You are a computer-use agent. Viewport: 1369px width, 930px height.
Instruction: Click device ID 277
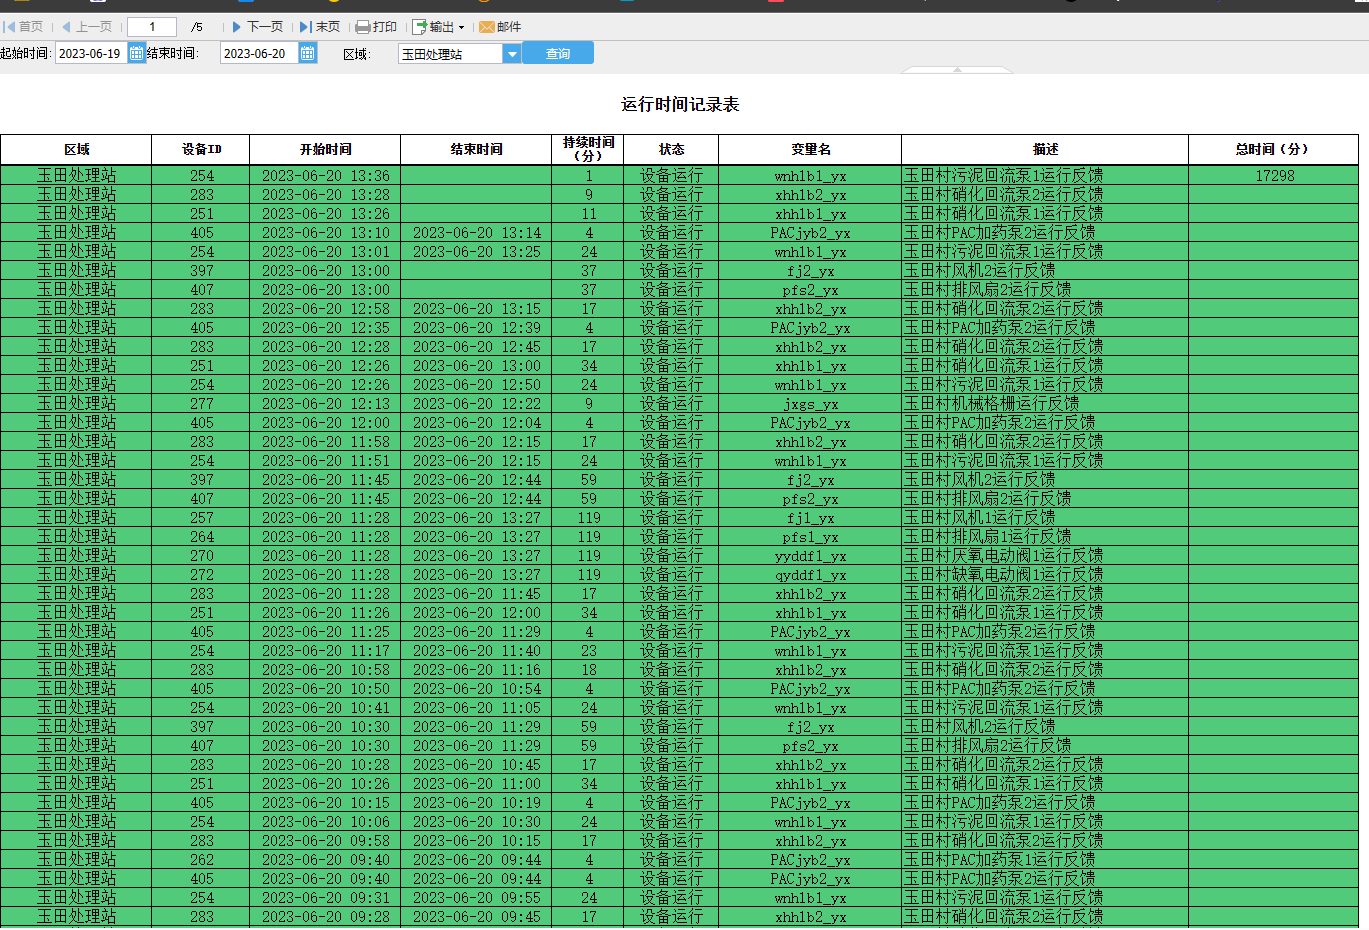pyautogui.click(x=202, y=404)
